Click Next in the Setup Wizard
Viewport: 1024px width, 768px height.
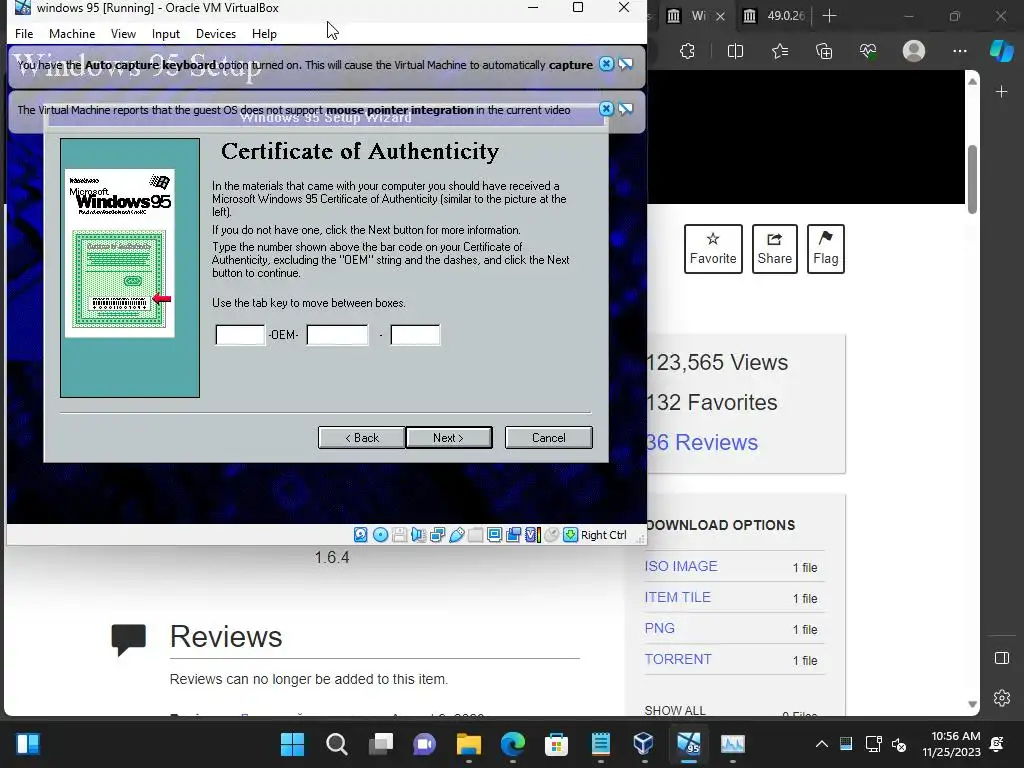(449, 438)
